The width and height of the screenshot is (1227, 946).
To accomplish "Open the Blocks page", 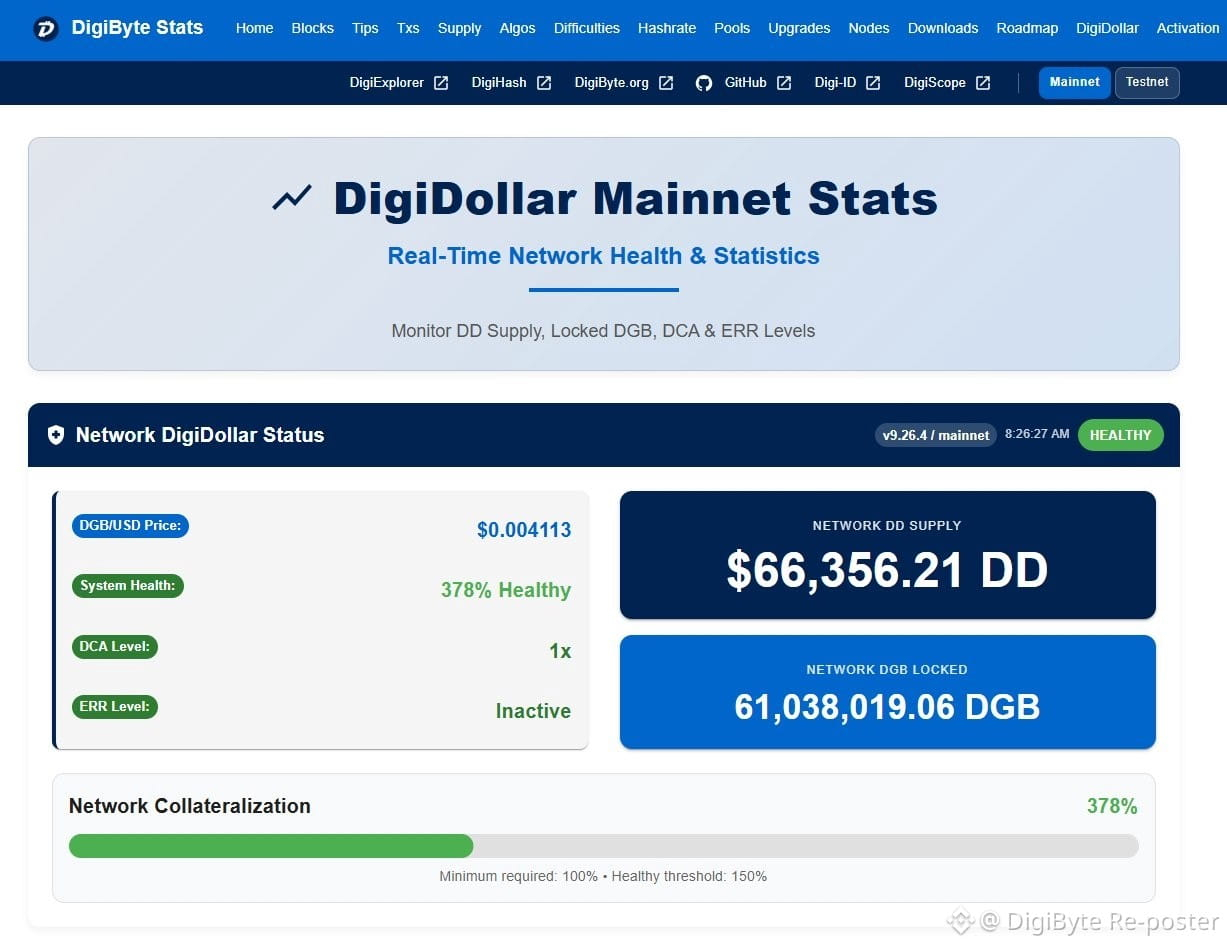I will [313, 28].
